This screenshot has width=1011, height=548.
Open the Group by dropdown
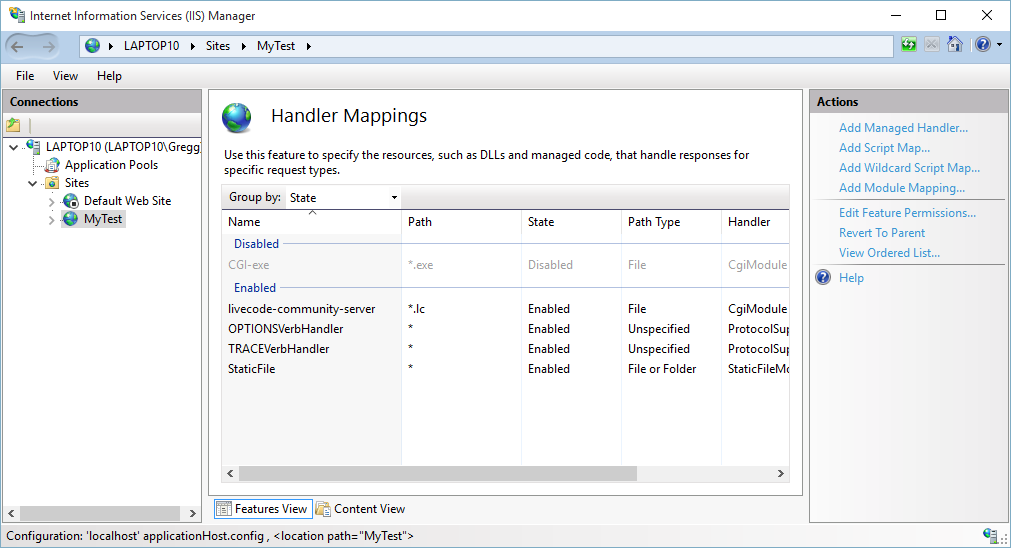343,198
